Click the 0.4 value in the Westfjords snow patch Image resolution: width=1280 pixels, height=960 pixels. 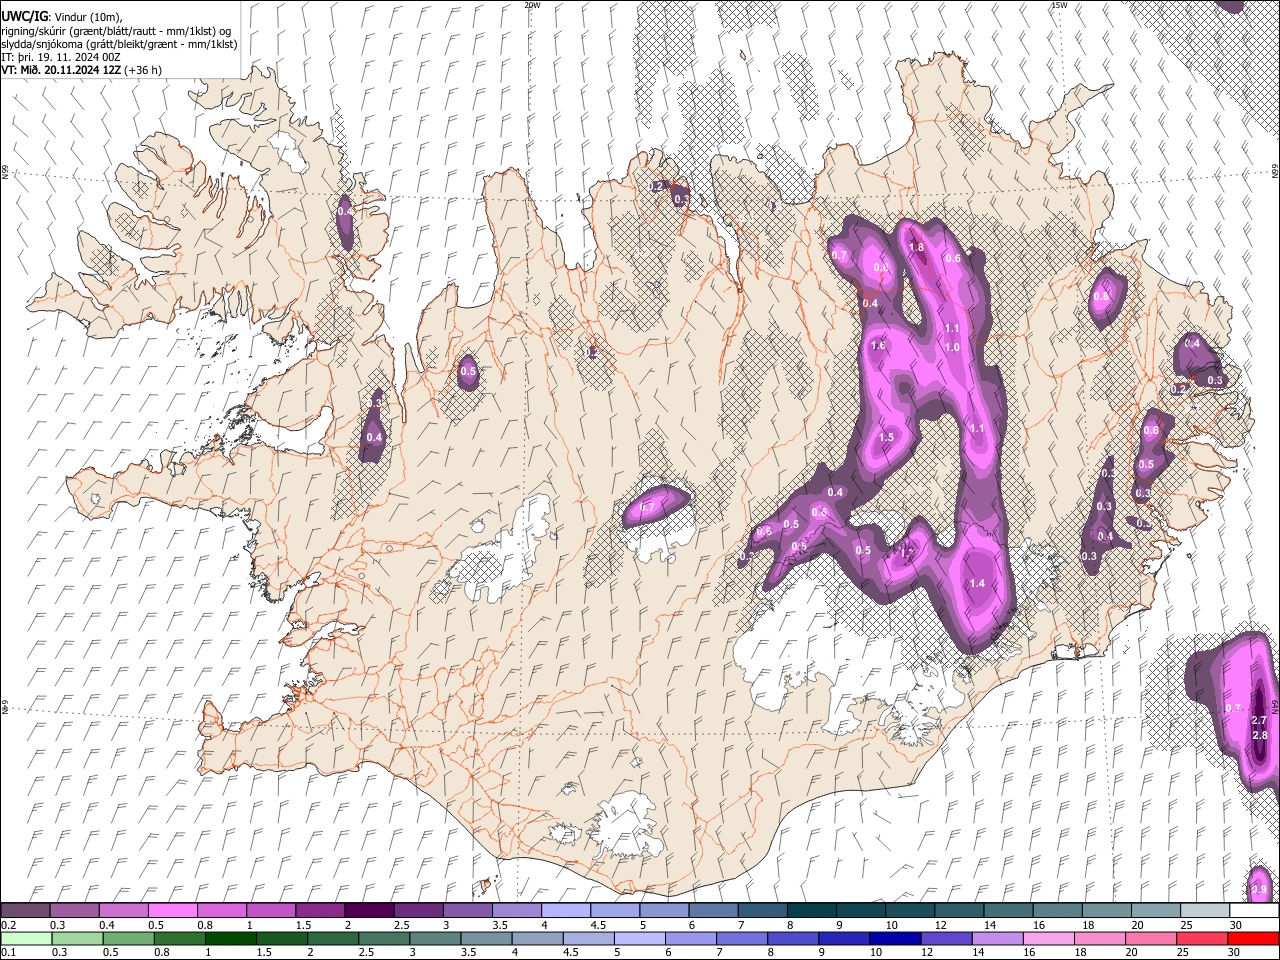(345, 212)
